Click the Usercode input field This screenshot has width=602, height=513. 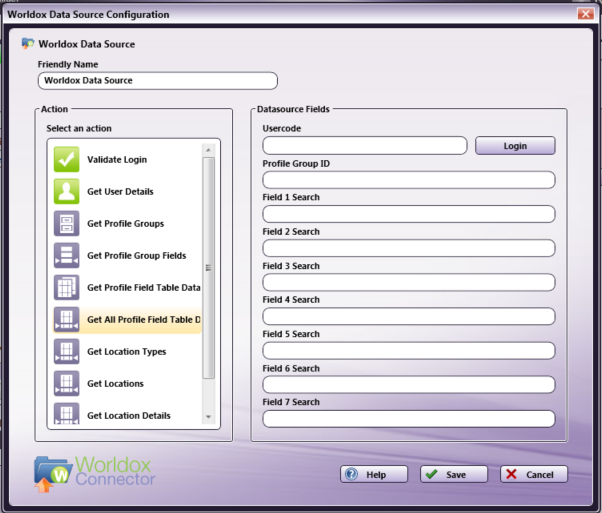click(x=365, y=146)
